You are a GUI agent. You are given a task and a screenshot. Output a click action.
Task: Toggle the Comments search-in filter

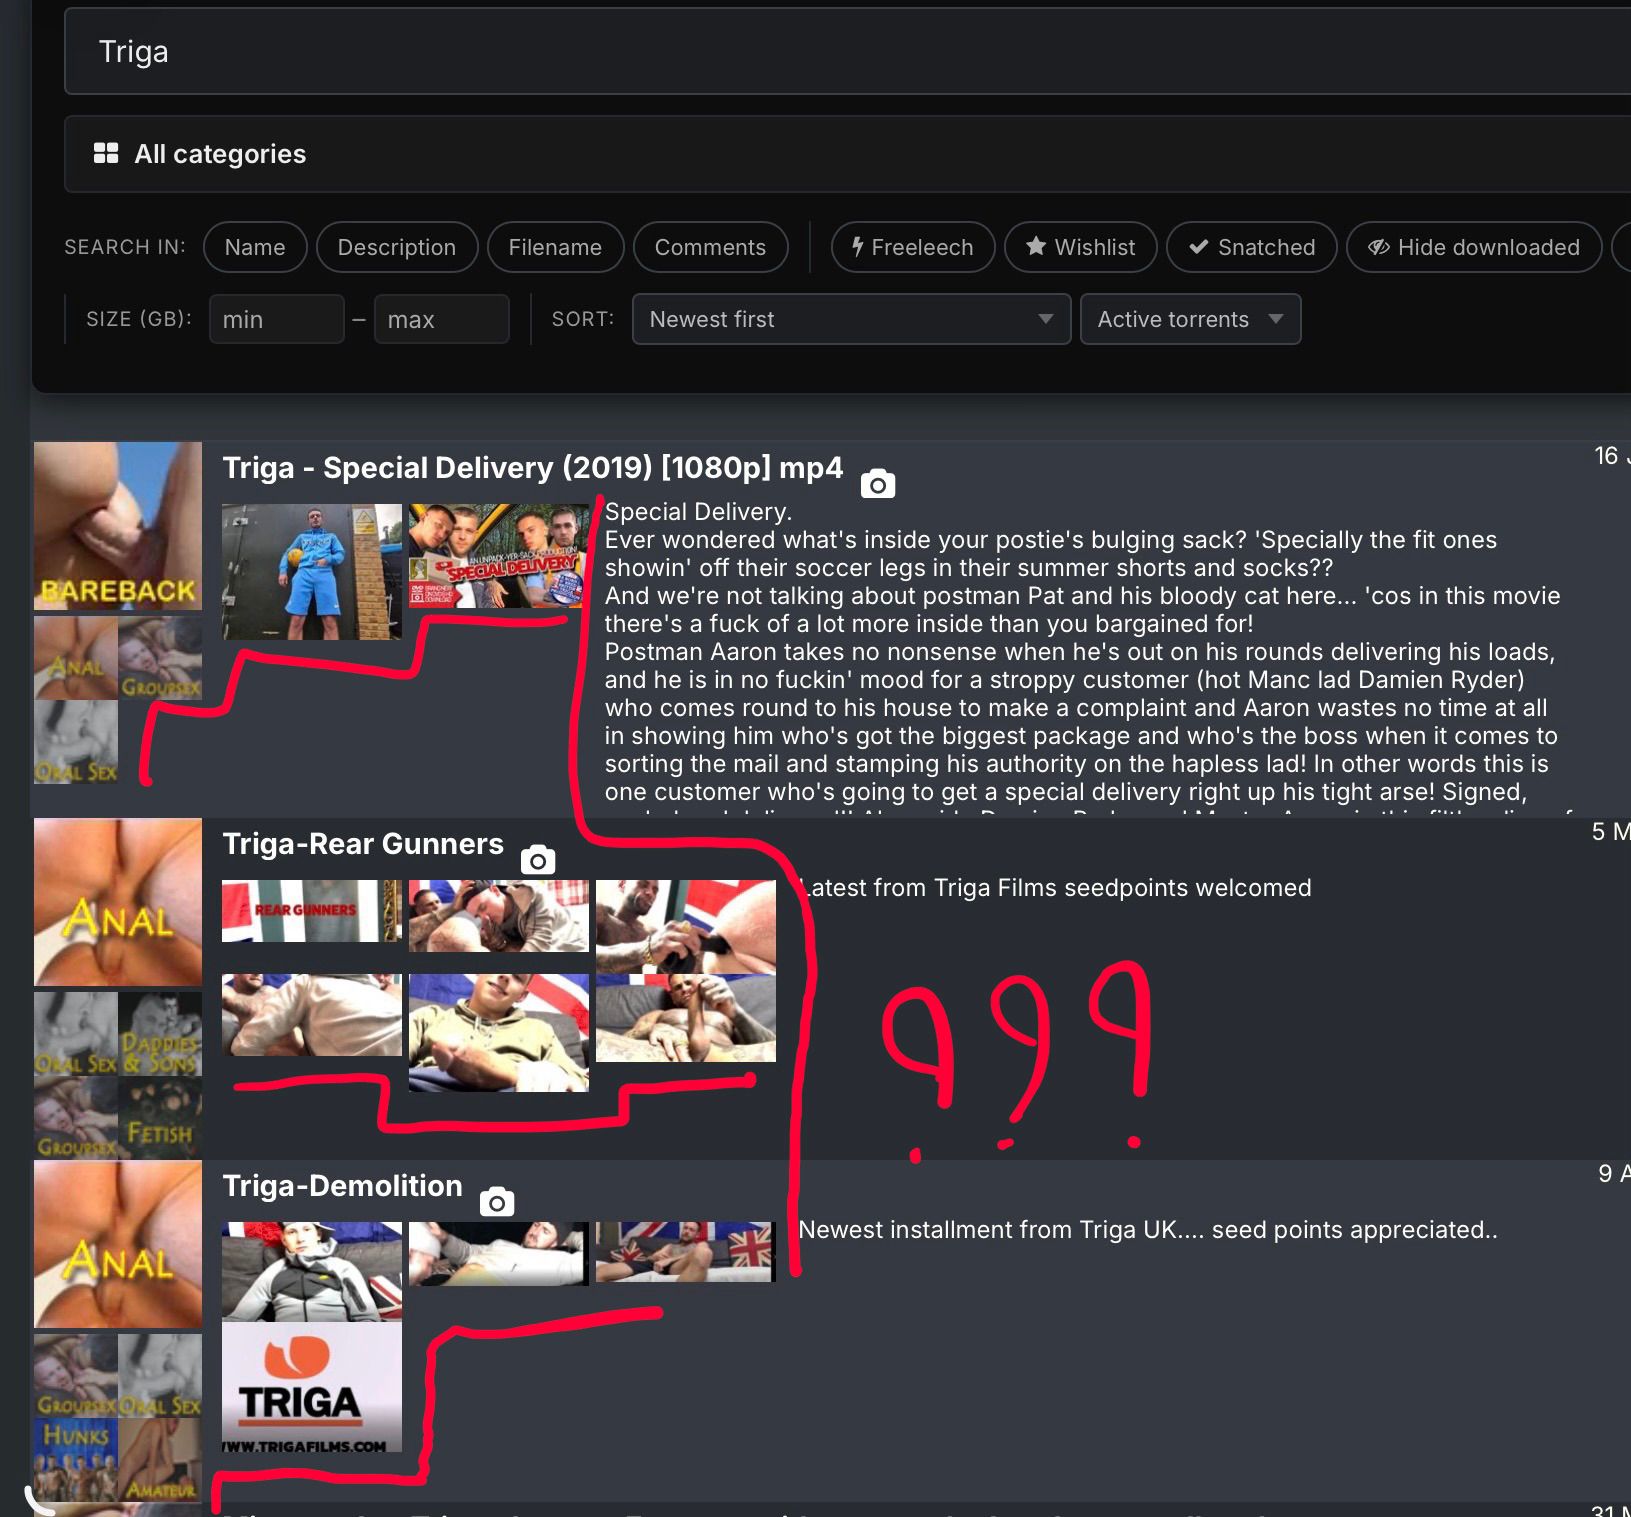710,247
